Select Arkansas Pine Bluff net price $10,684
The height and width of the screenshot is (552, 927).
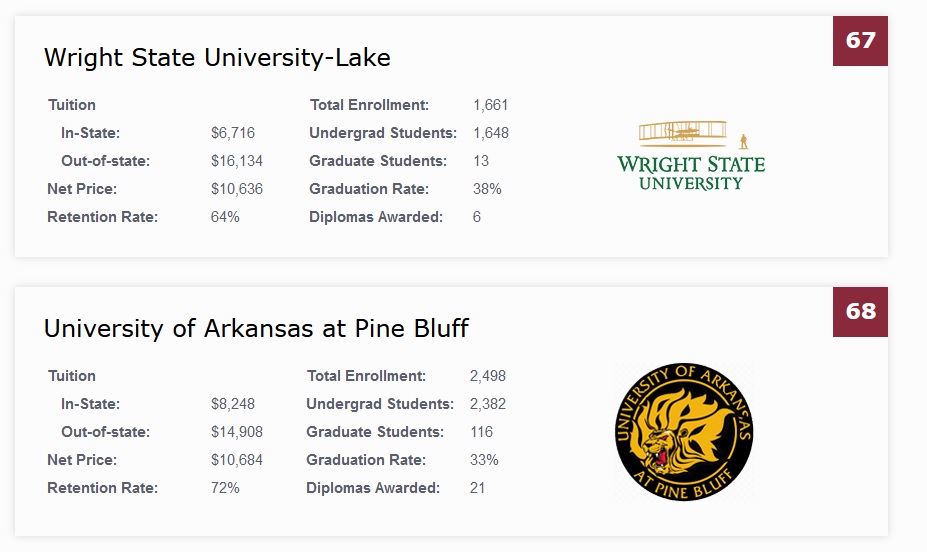pyautogui.click(x=237, y=460)
